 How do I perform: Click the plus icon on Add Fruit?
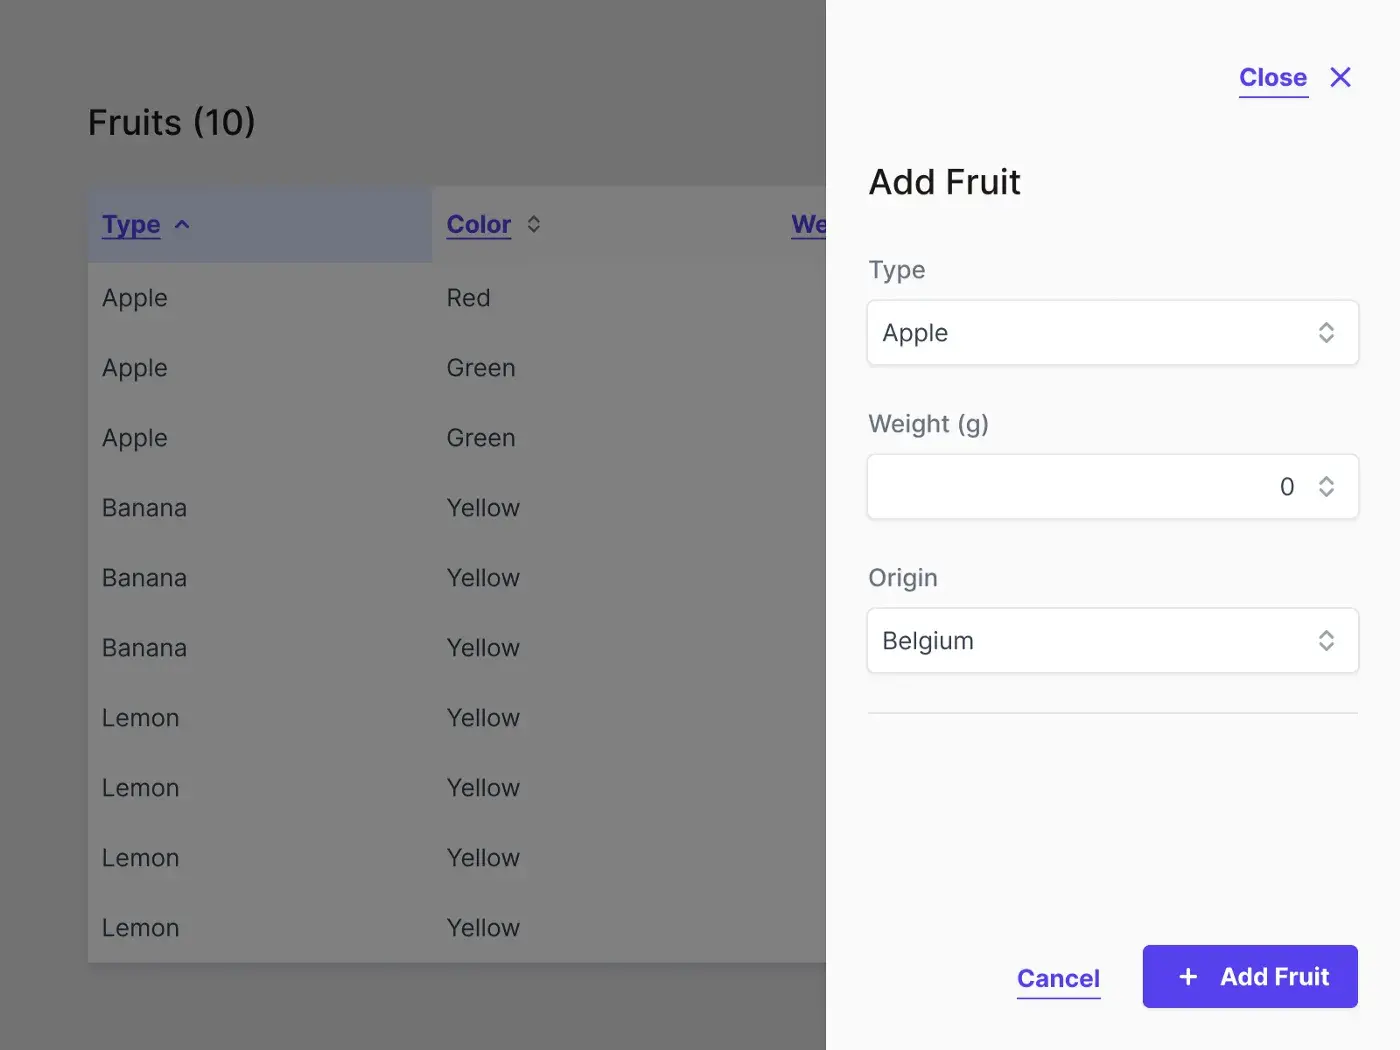[x=1188, y=977]
